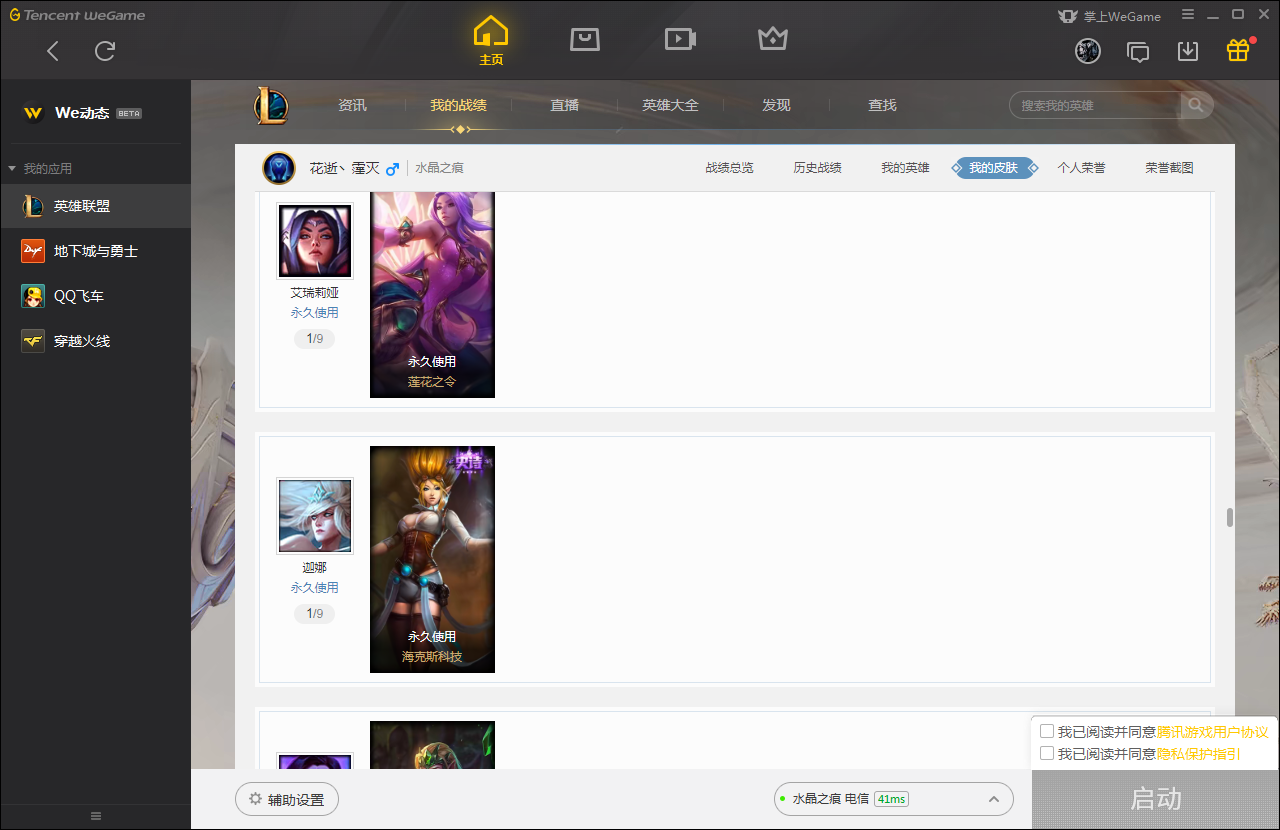Click the 1/9 count under 迦娜
1280x830 pixels.
315,614
